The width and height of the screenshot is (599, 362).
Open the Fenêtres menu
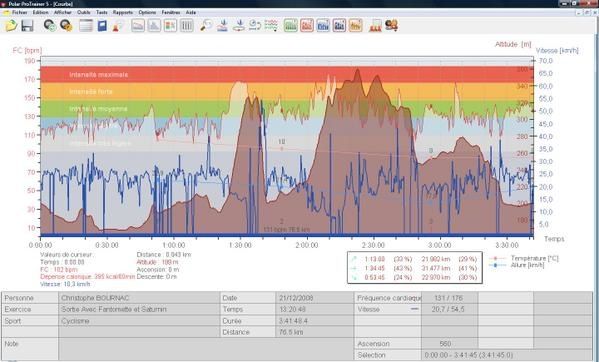171,12
